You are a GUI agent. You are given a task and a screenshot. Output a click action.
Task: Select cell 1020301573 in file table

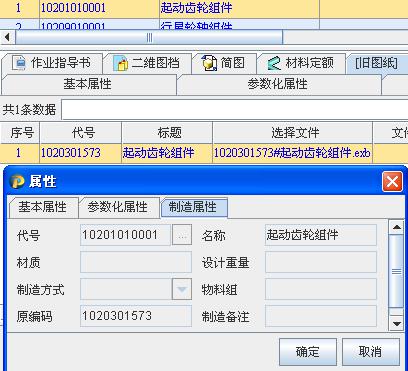tap(81, 153)
